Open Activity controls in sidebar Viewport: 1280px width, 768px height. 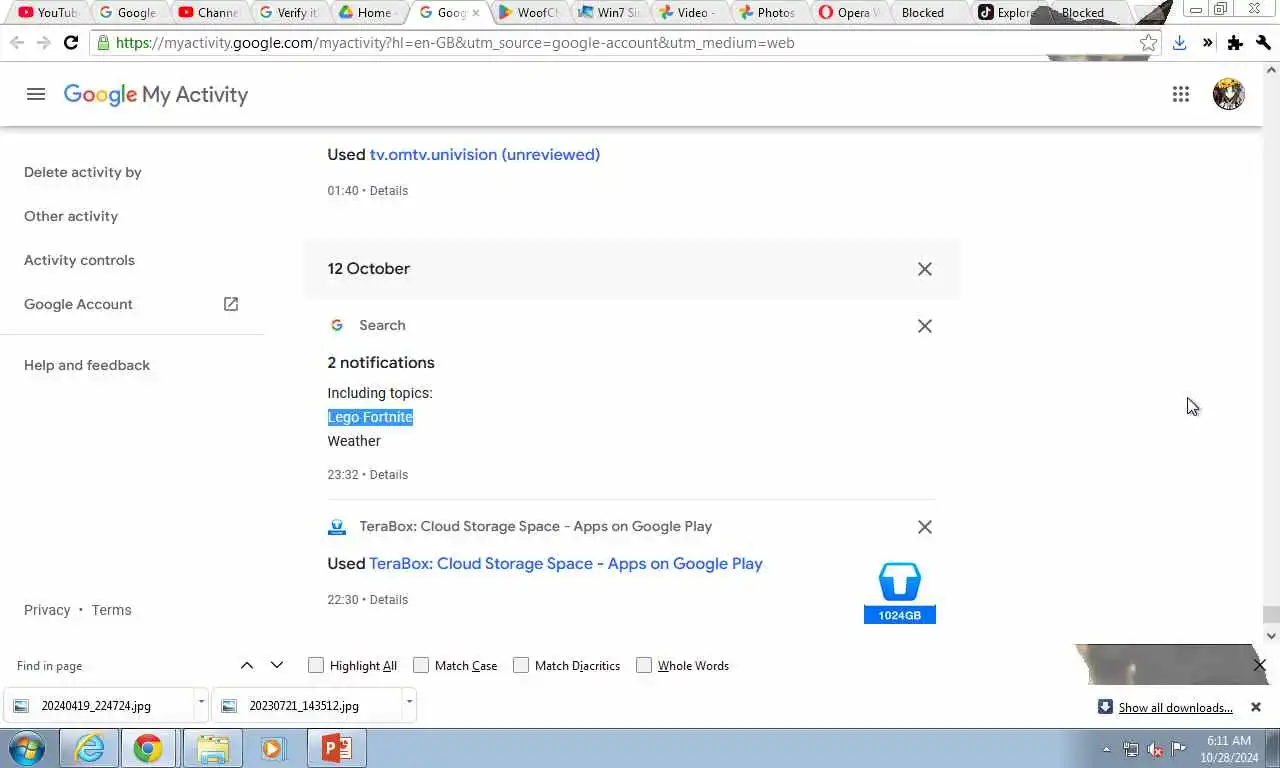pyautogui.click(x=79, y=260)
